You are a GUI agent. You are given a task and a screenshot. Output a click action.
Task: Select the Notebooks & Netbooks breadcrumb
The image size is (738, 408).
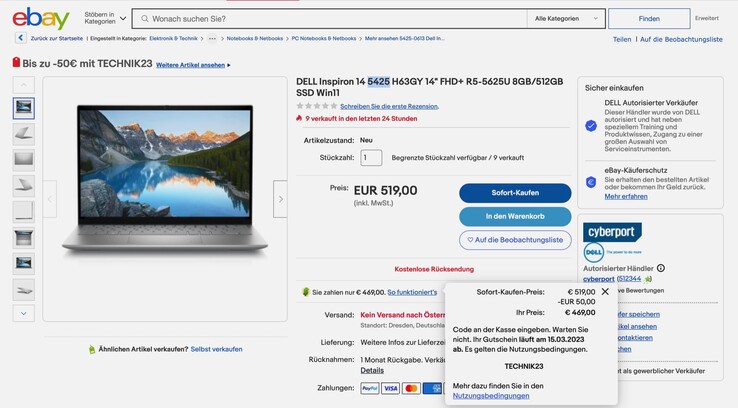click(x=255, y=39)
